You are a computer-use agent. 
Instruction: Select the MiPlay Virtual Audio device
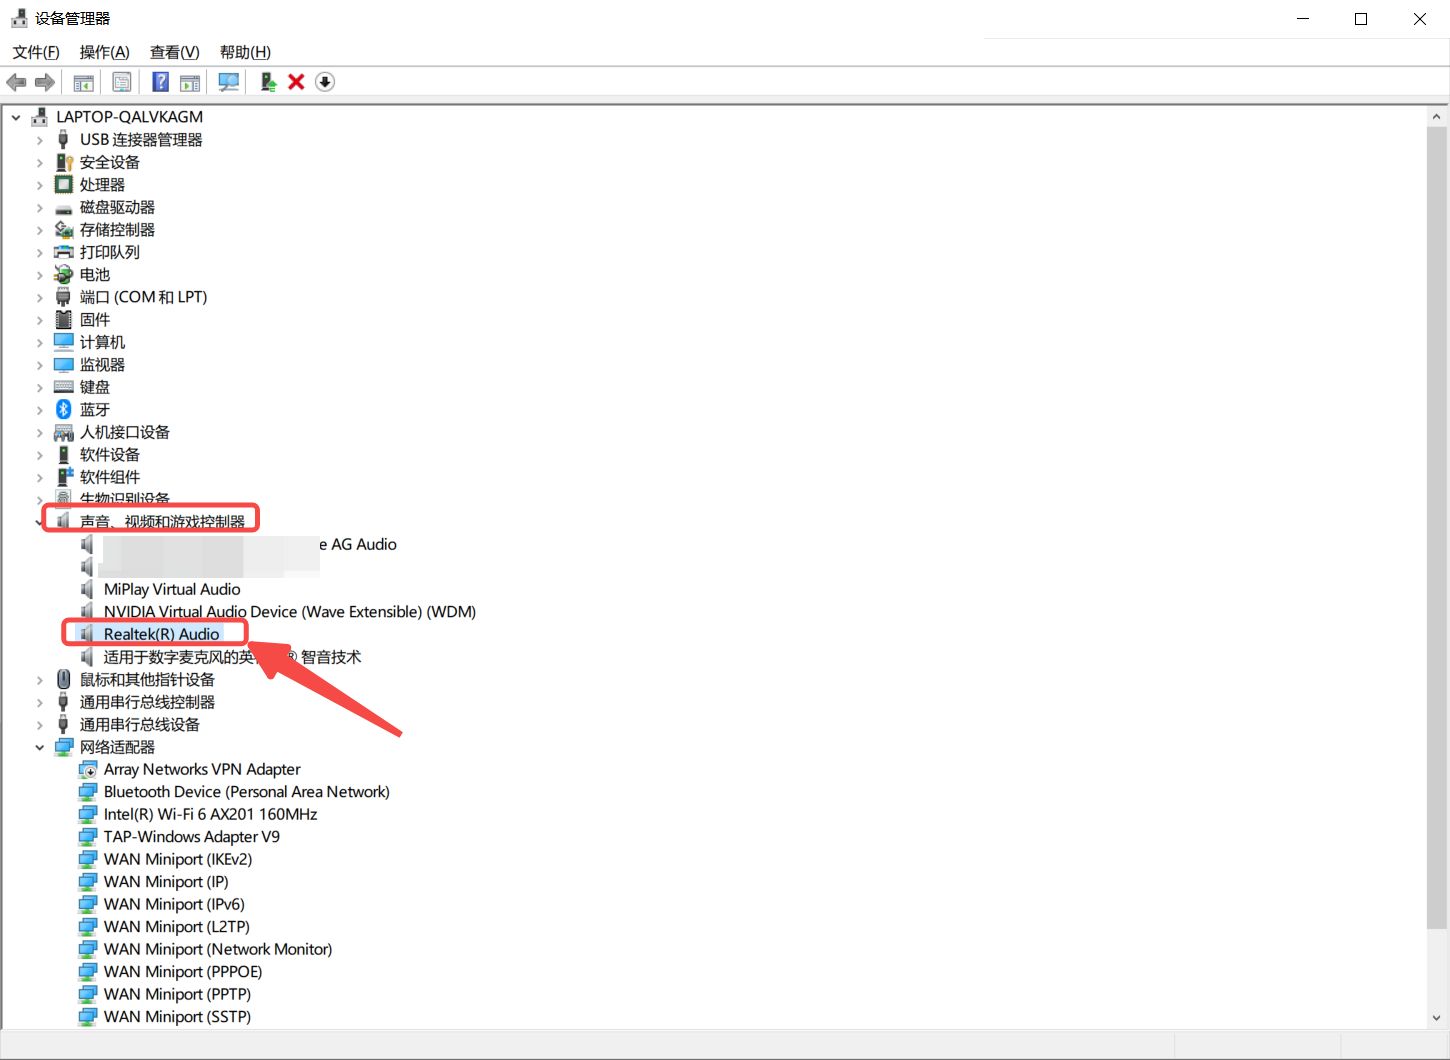(x=172, y=589)
